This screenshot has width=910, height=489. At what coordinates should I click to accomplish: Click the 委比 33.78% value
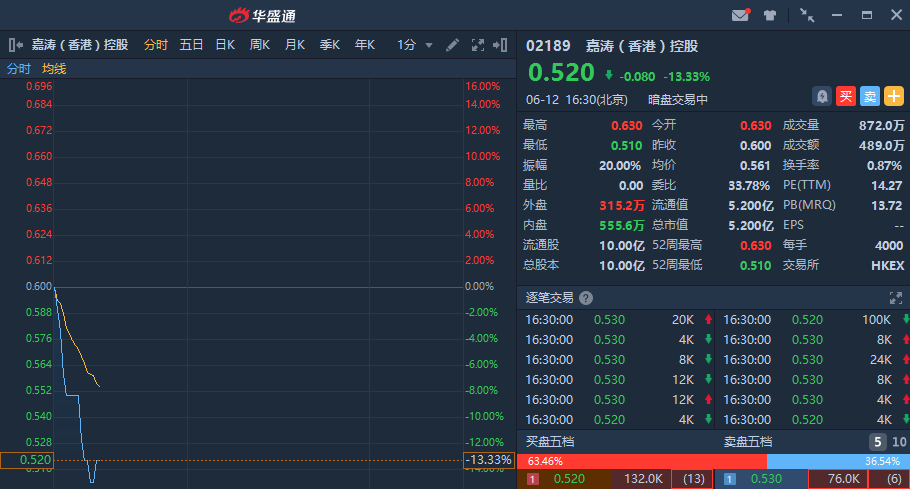click(x=749, y=186)
